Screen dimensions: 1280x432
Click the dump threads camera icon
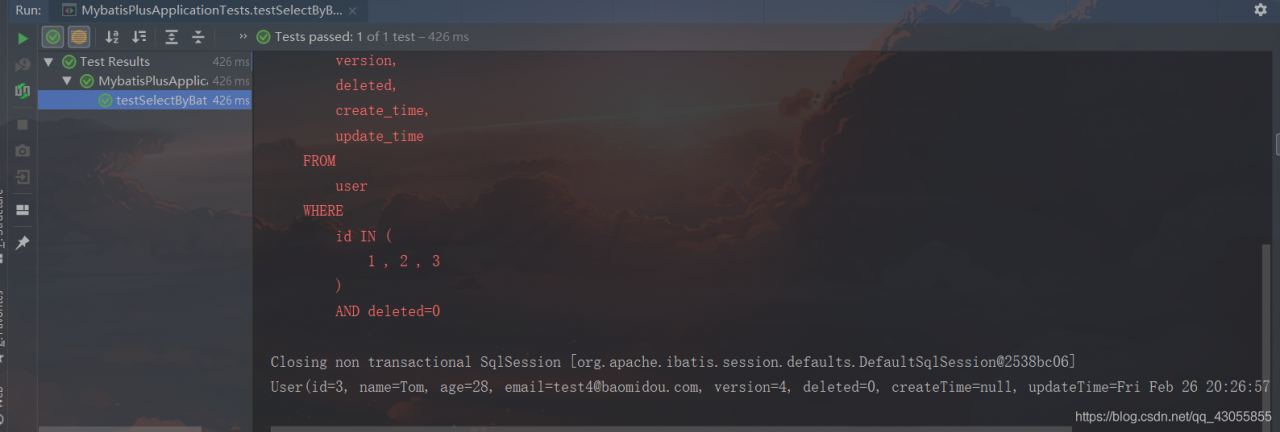point(22,150)
